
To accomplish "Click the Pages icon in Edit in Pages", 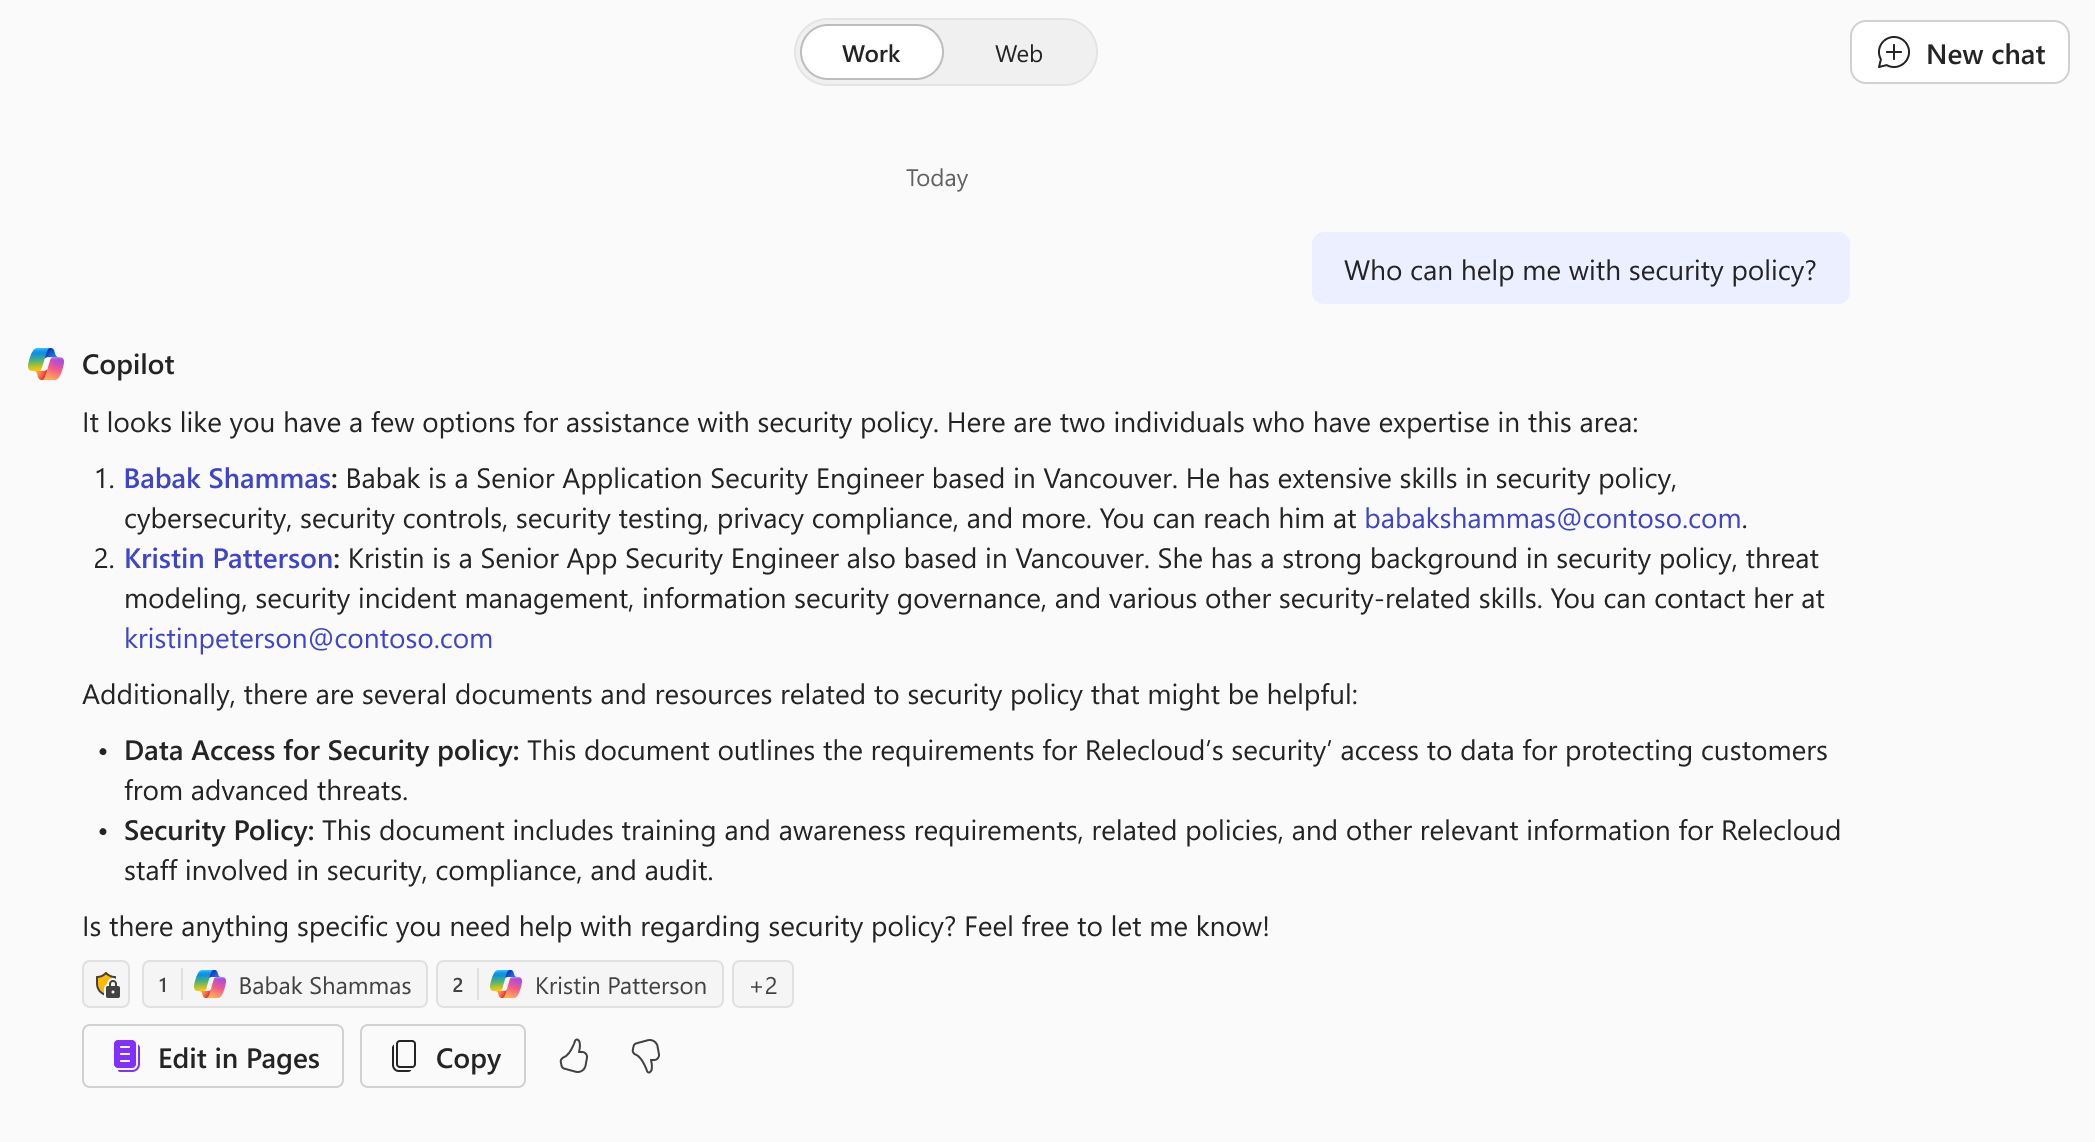I will (x=127, y=1056).
